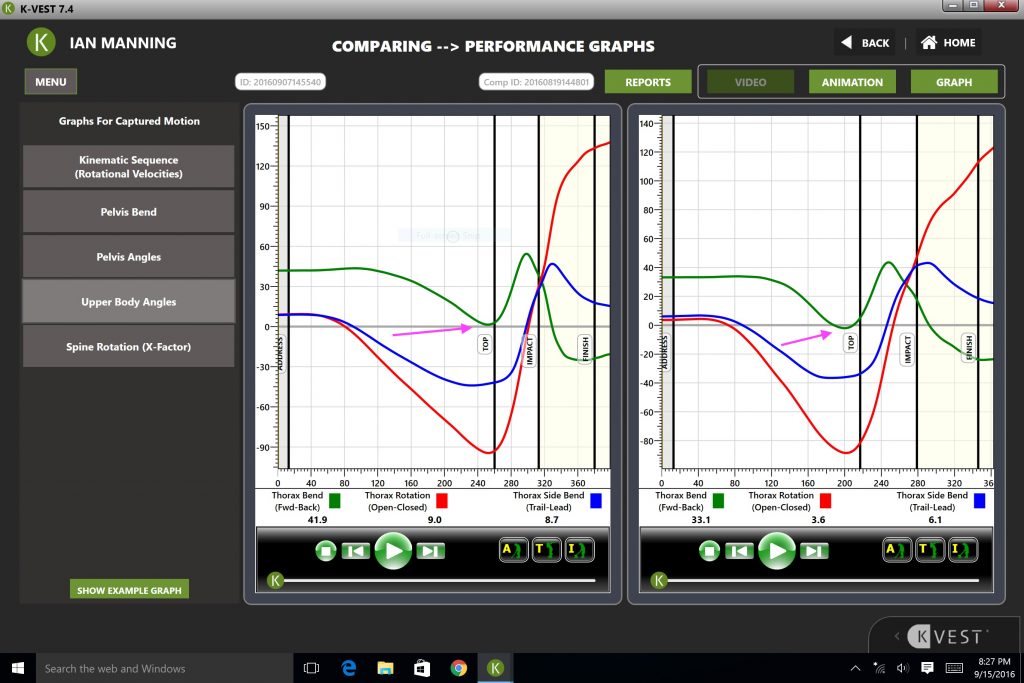Play the left graph animation
Screen dimensions: 1024x683
coord(393,551)
